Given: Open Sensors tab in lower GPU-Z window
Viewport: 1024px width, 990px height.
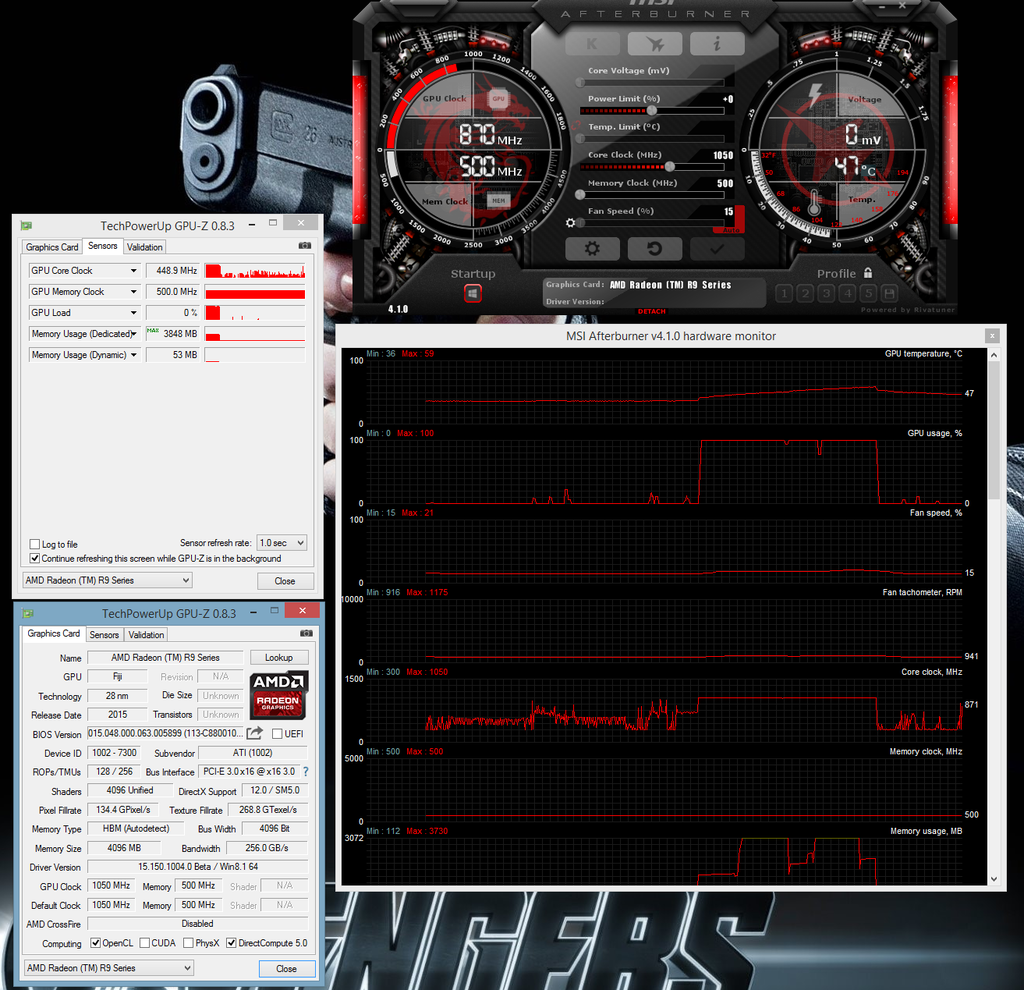Looking at the screenshot, I should click(x=104, y=635).
